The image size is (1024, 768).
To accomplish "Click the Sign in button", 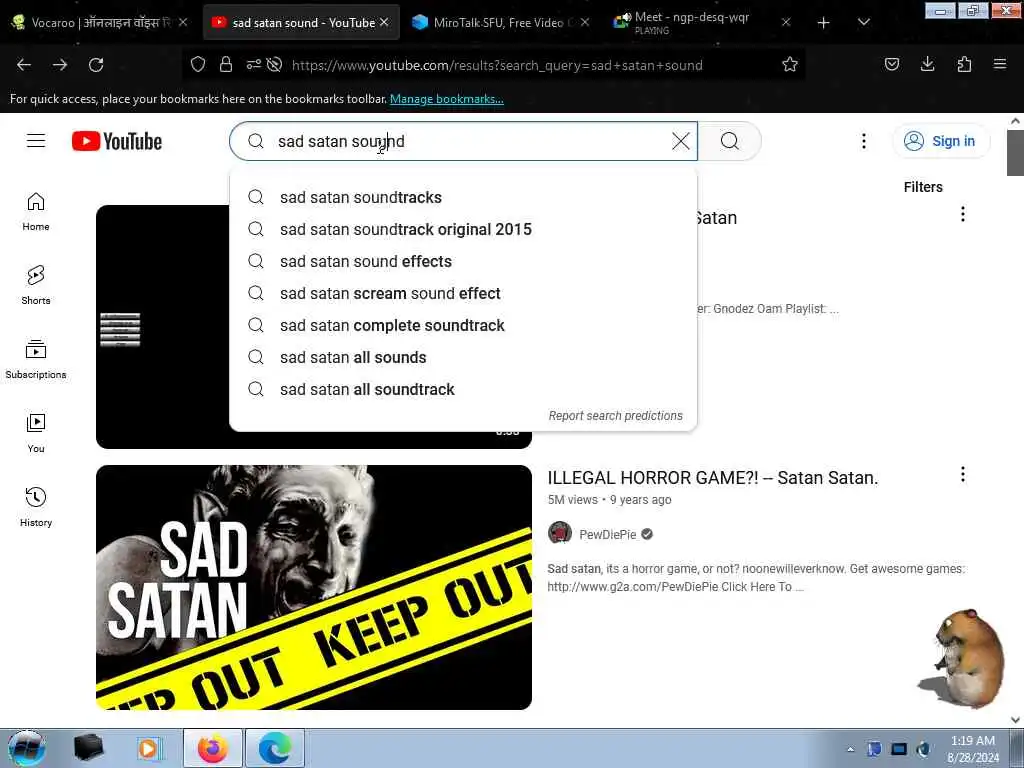I will (941, 141).
